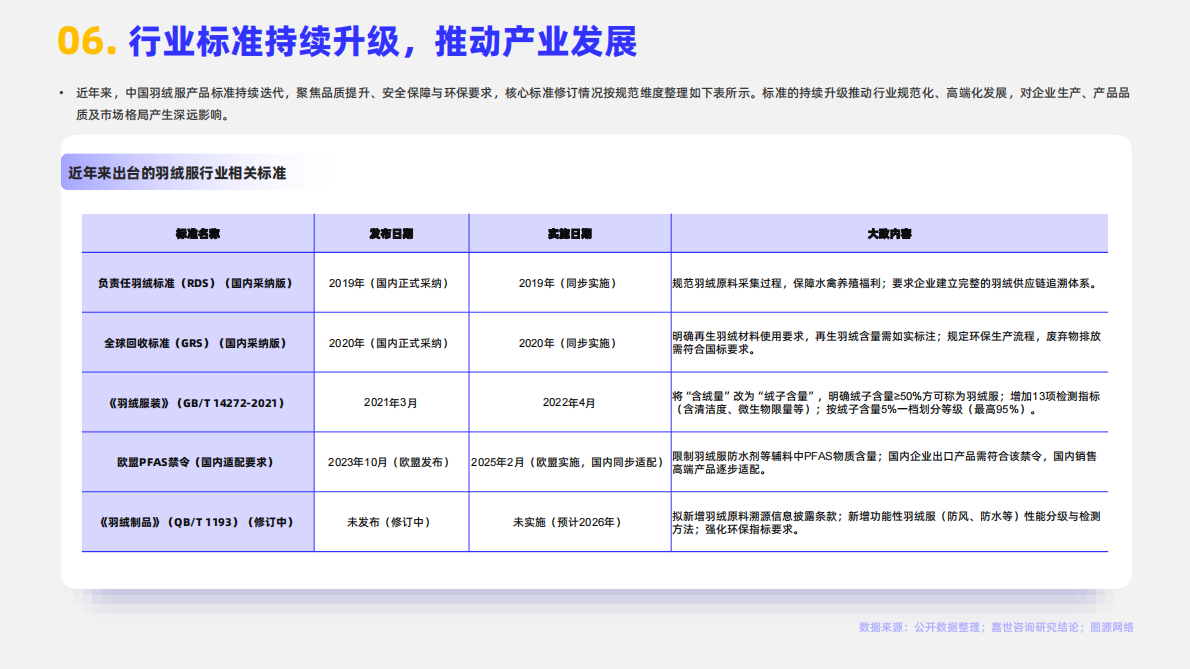Select cell '《羽绒服装》（GB/T 14272-2021）'
The image size is (1190, 669).
click(198, 403)
